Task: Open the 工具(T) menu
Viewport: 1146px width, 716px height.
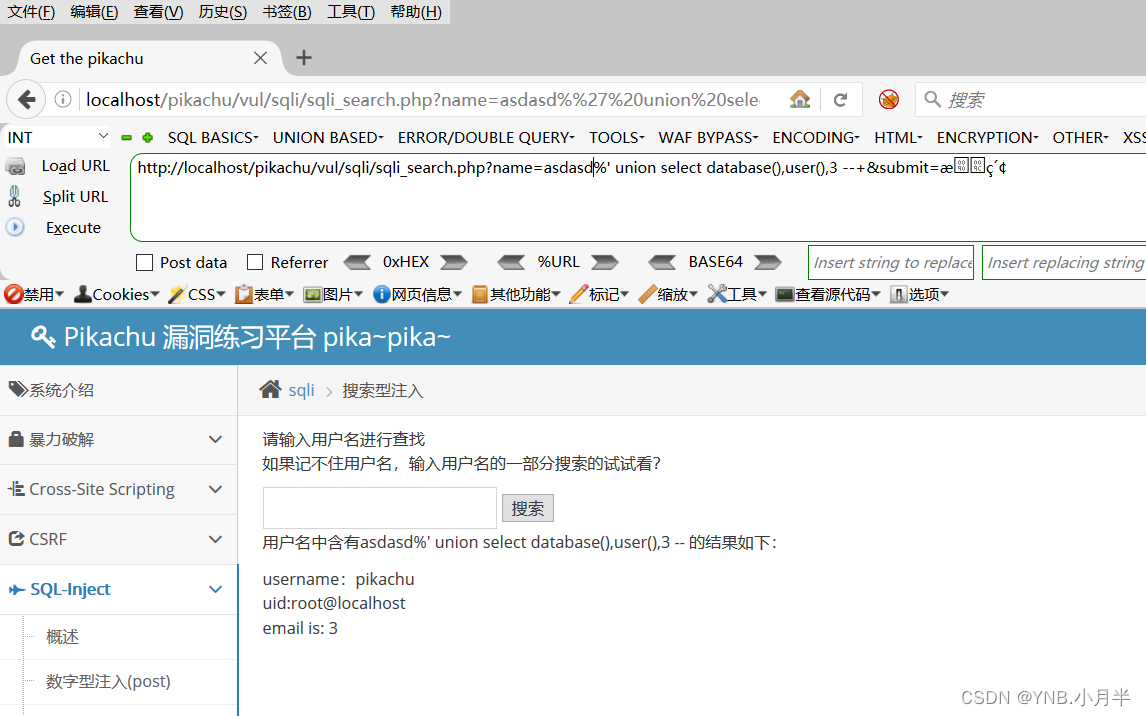Action: [x=351, y=12]
